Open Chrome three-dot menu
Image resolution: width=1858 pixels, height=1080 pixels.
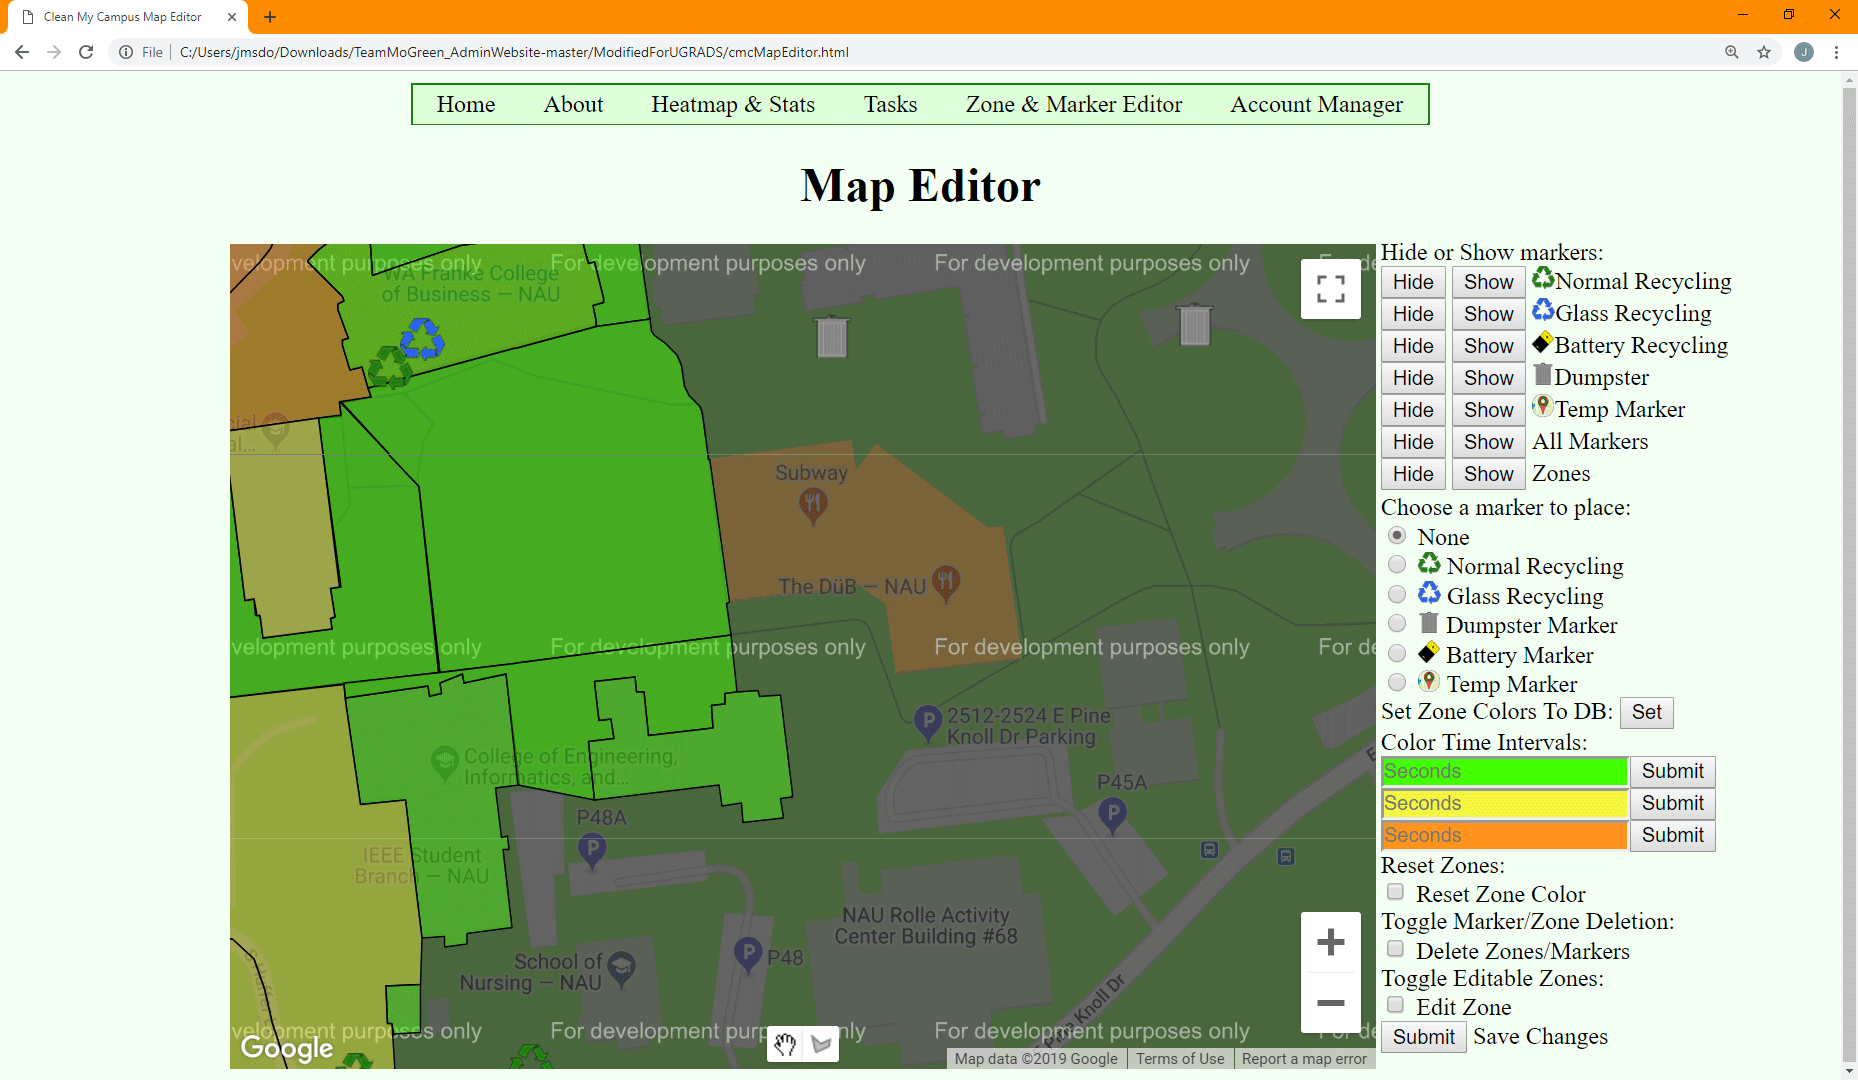click(1836, 52)
